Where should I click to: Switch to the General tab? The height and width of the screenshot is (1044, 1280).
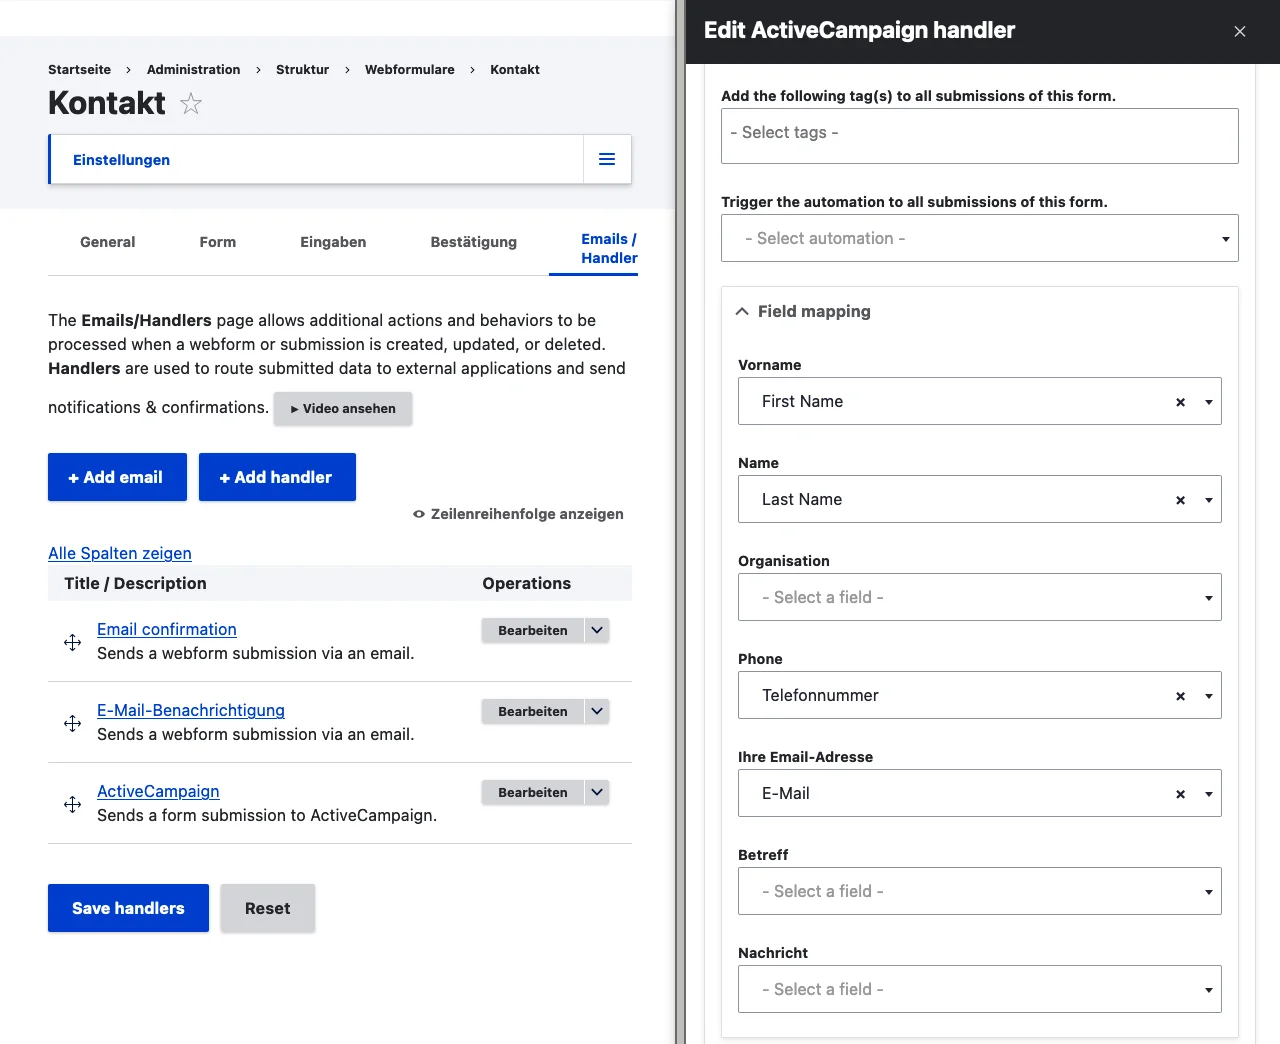[x=107, y=242]
